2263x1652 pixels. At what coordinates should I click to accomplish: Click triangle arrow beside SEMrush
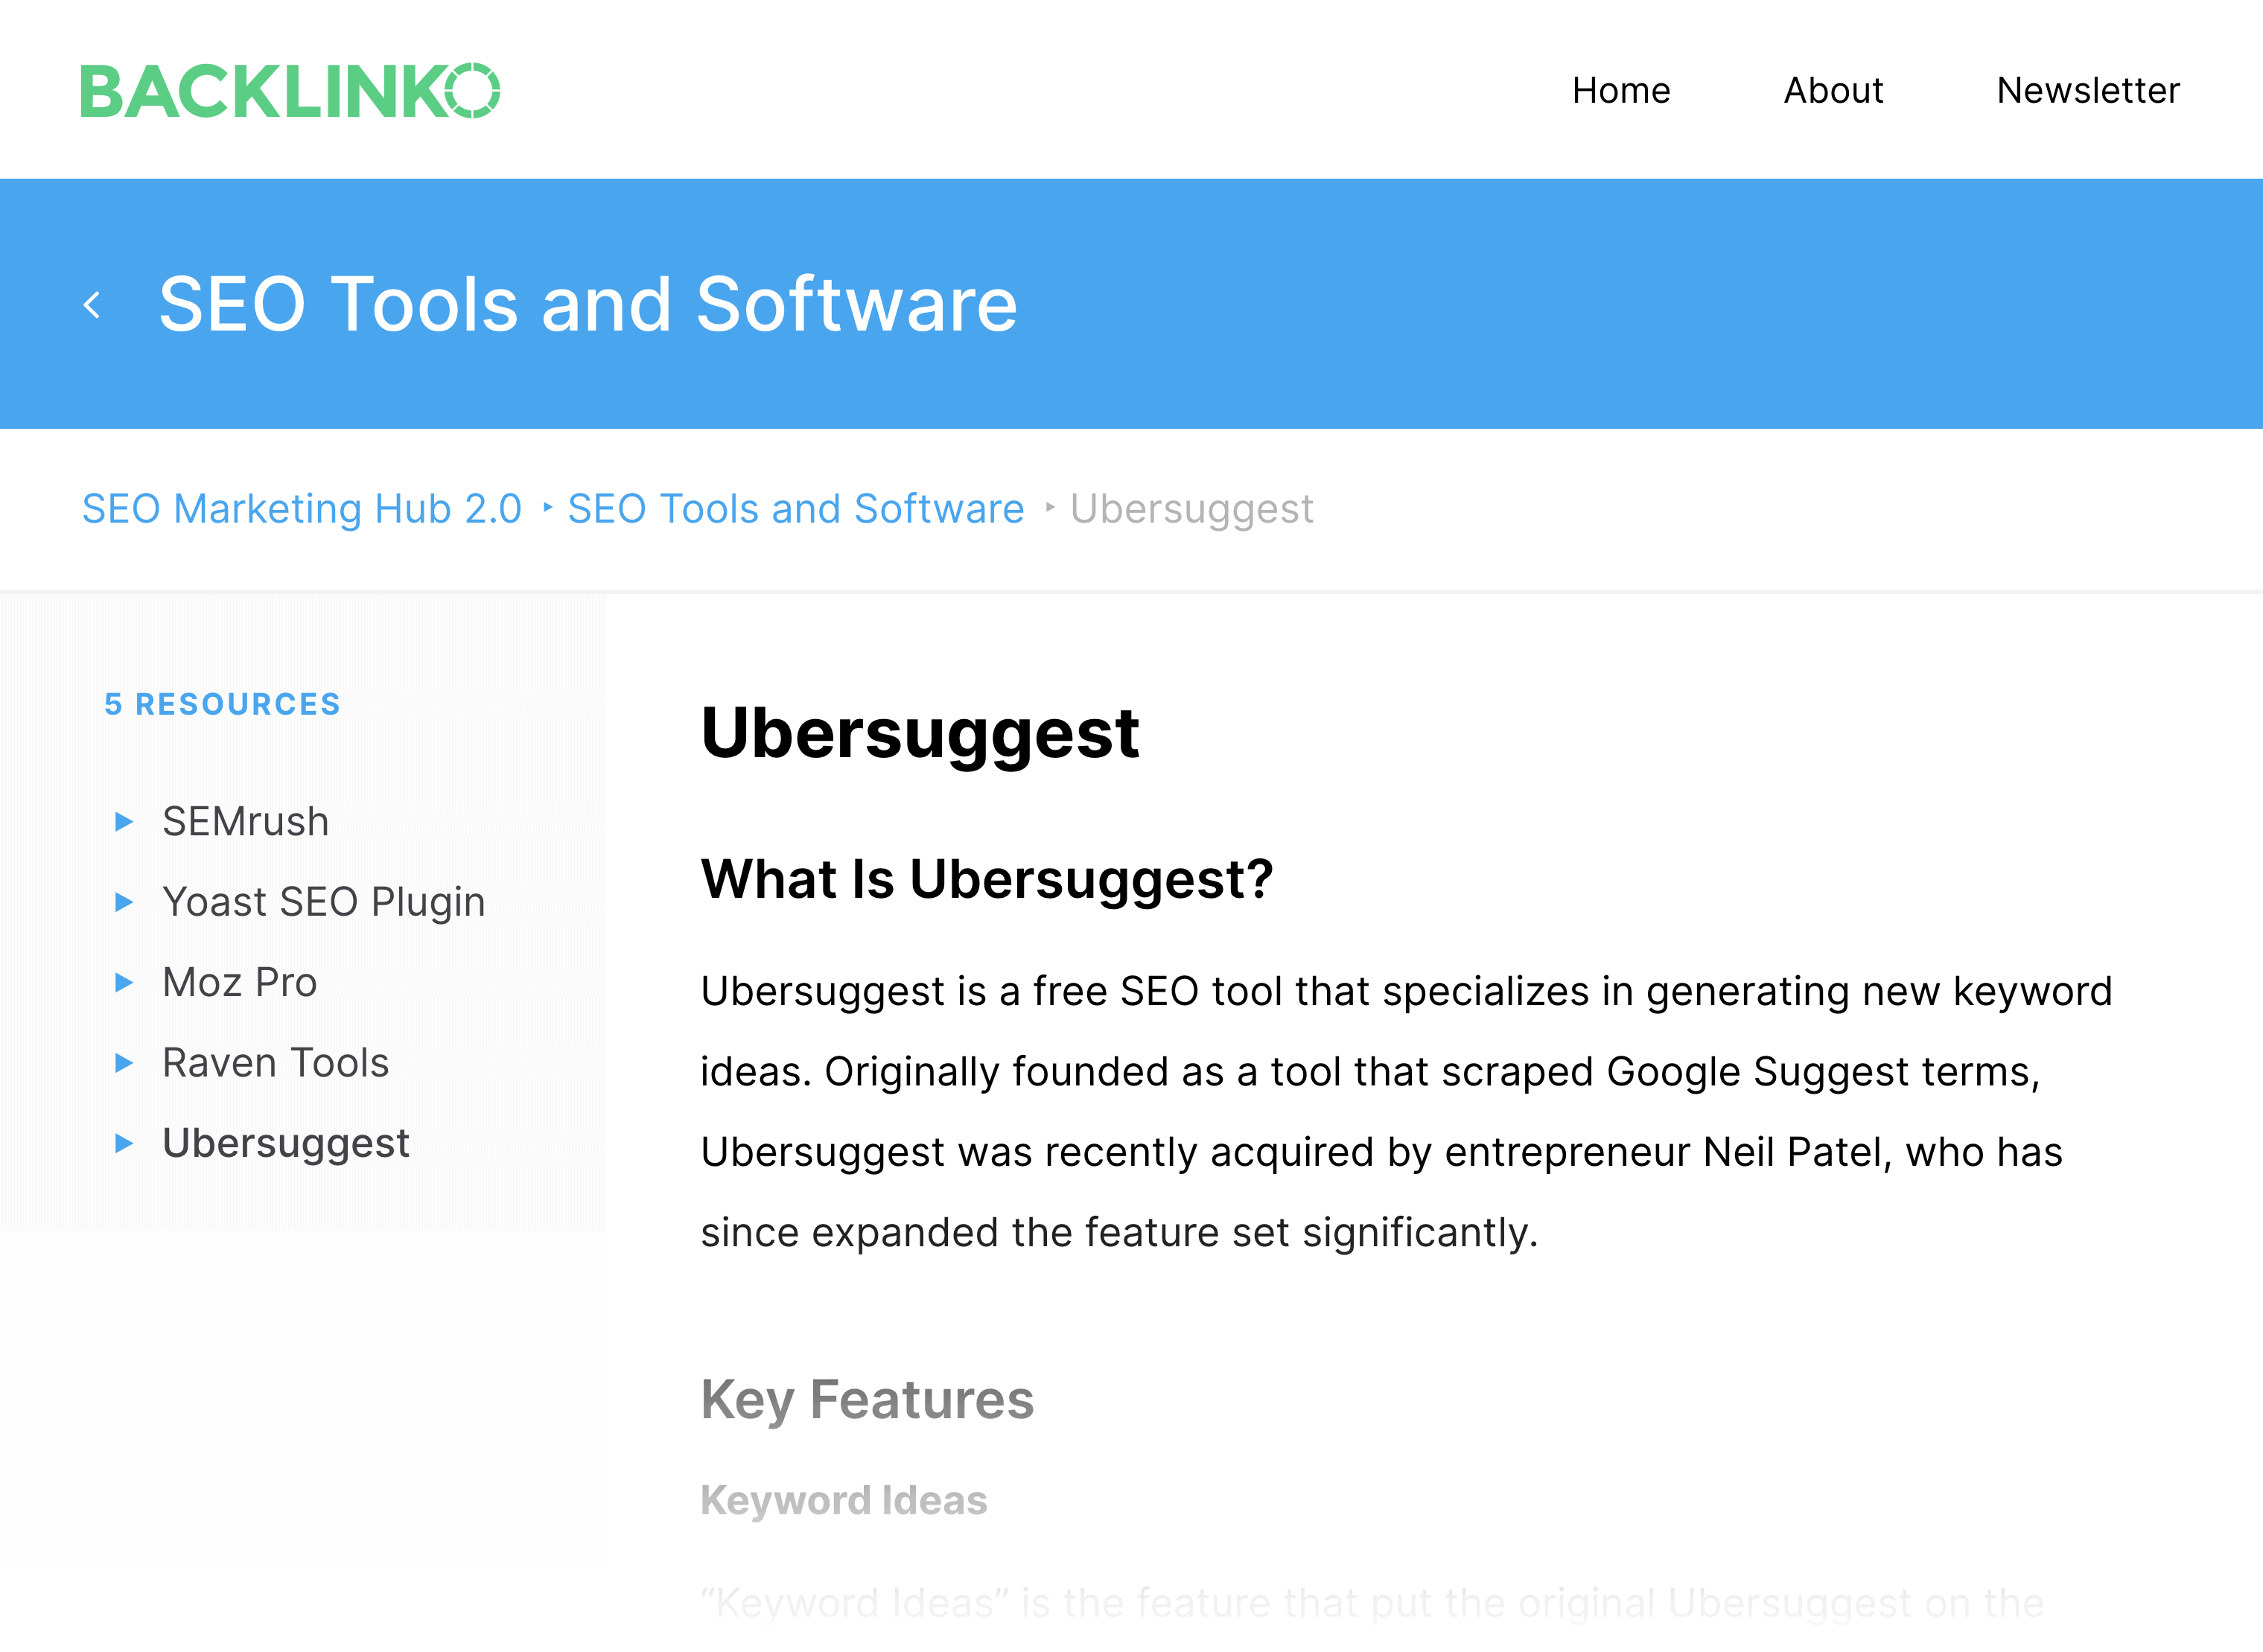(124, 822)
